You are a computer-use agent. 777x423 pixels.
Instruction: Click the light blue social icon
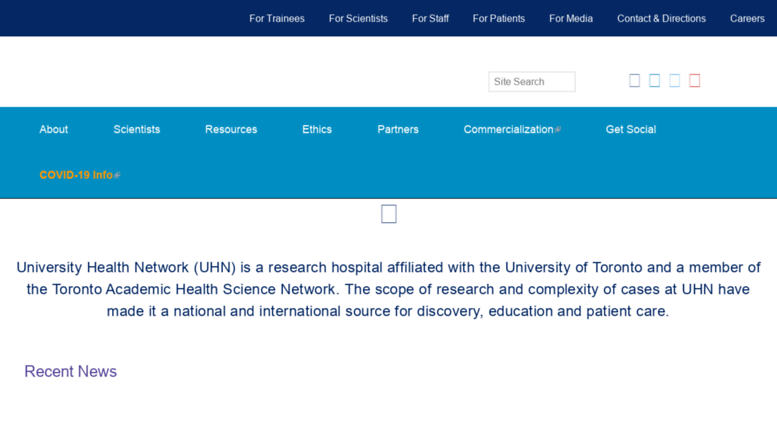coord(674,80)
